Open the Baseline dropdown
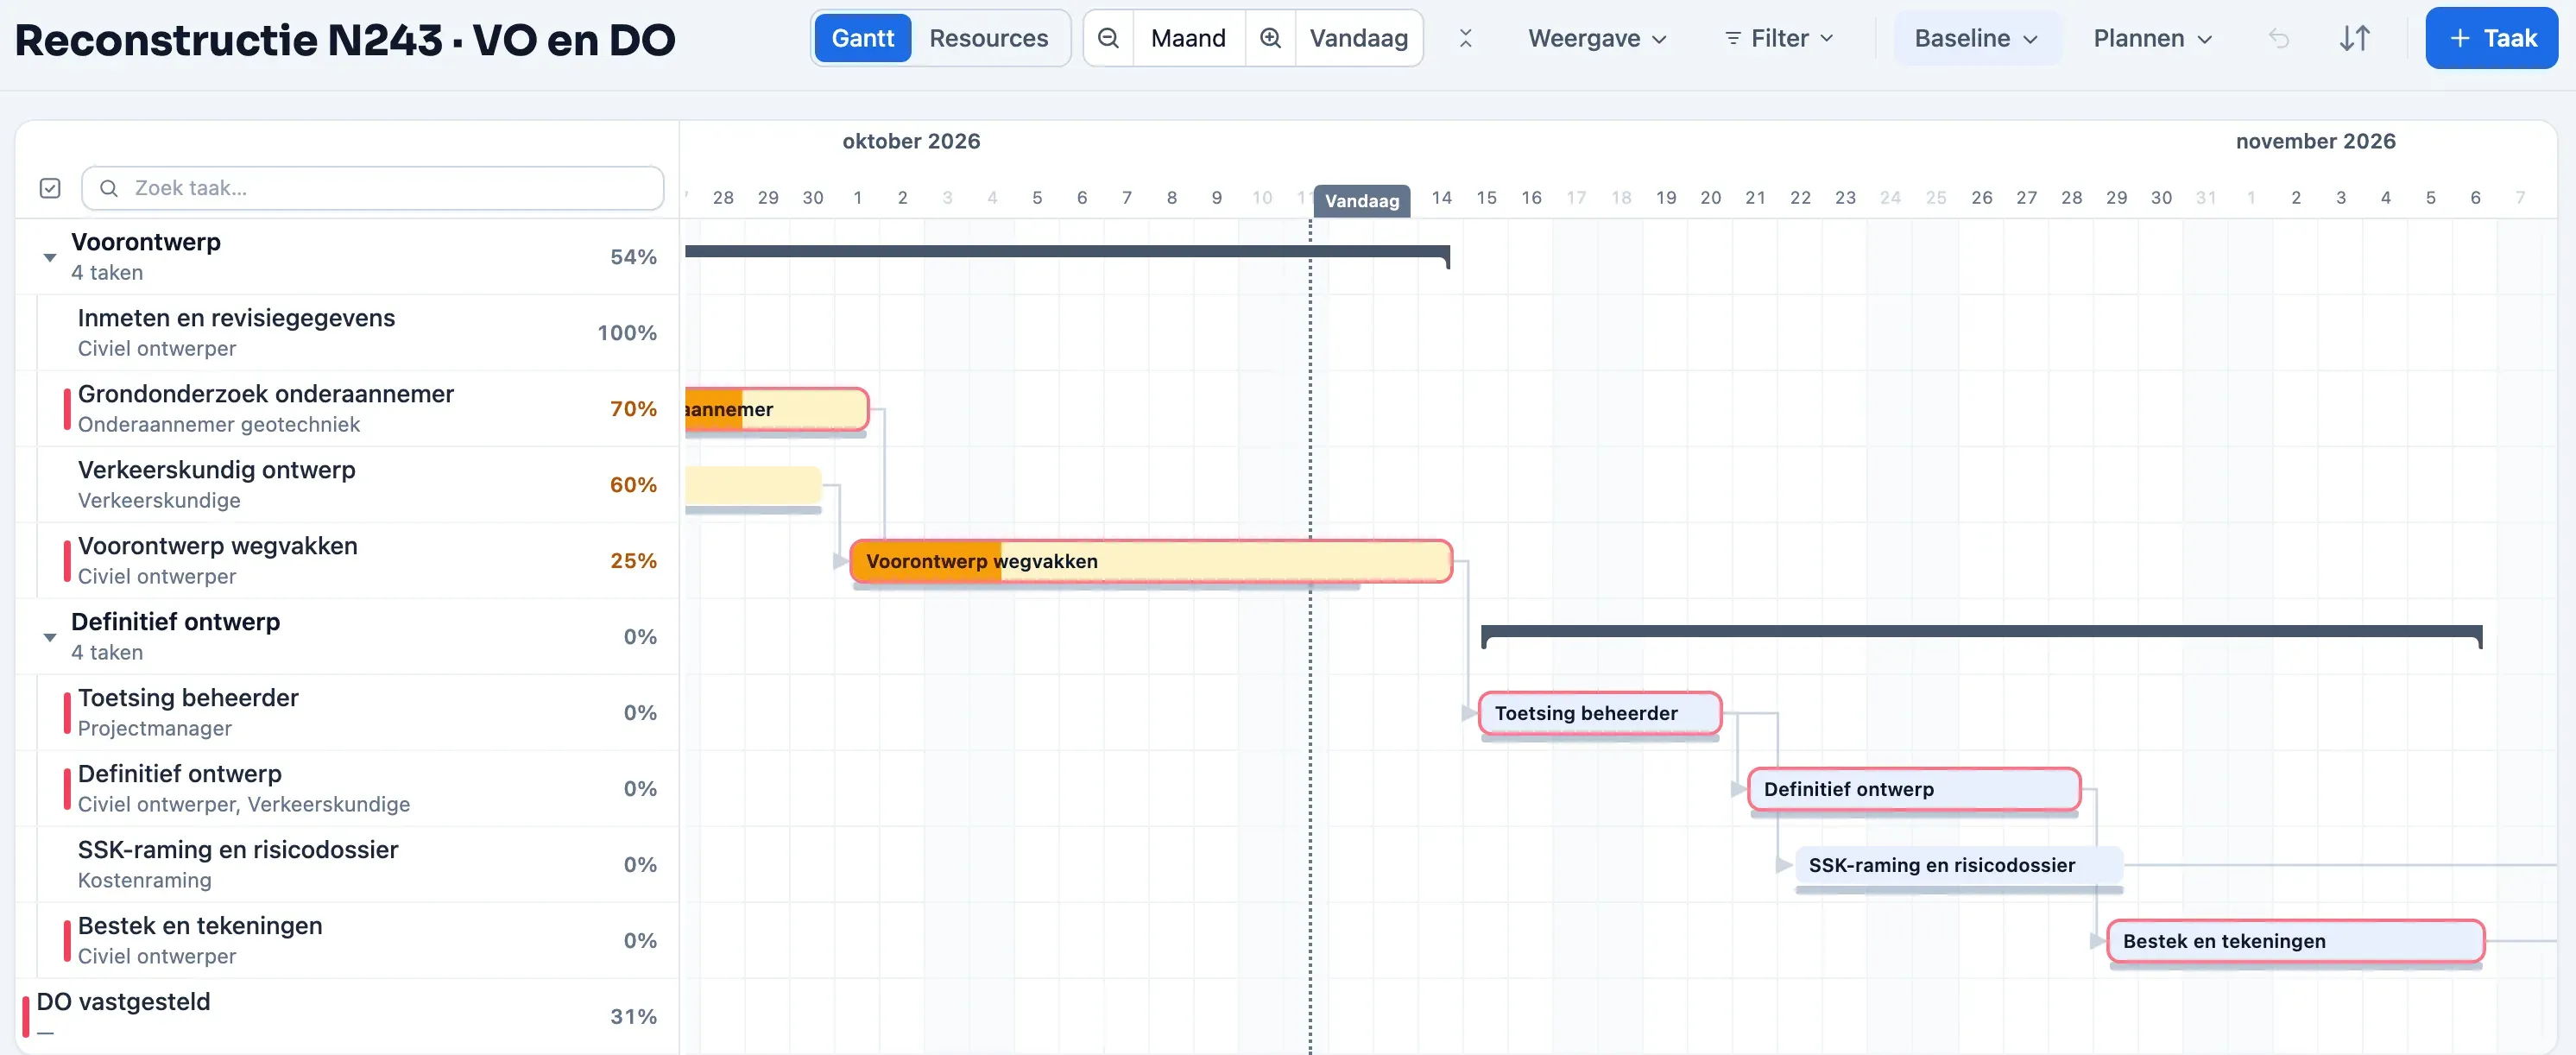 click(1976, 38)
